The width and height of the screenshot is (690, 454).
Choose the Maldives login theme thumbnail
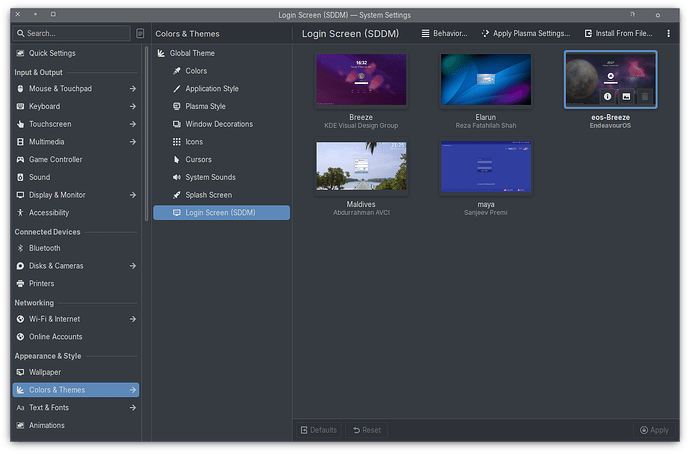[x=361, y=166]
